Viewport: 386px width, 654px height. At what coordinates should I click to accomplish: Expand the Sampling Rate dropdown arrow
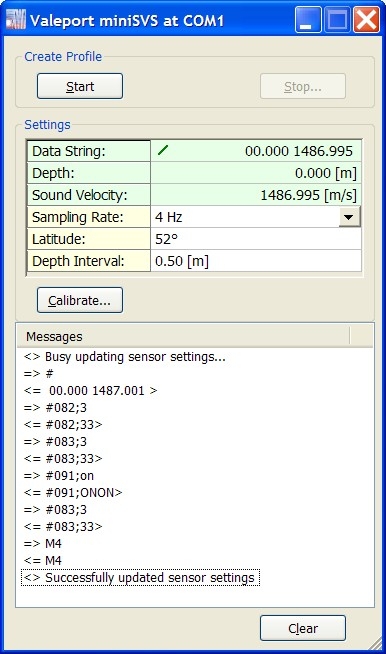point(349,217)
